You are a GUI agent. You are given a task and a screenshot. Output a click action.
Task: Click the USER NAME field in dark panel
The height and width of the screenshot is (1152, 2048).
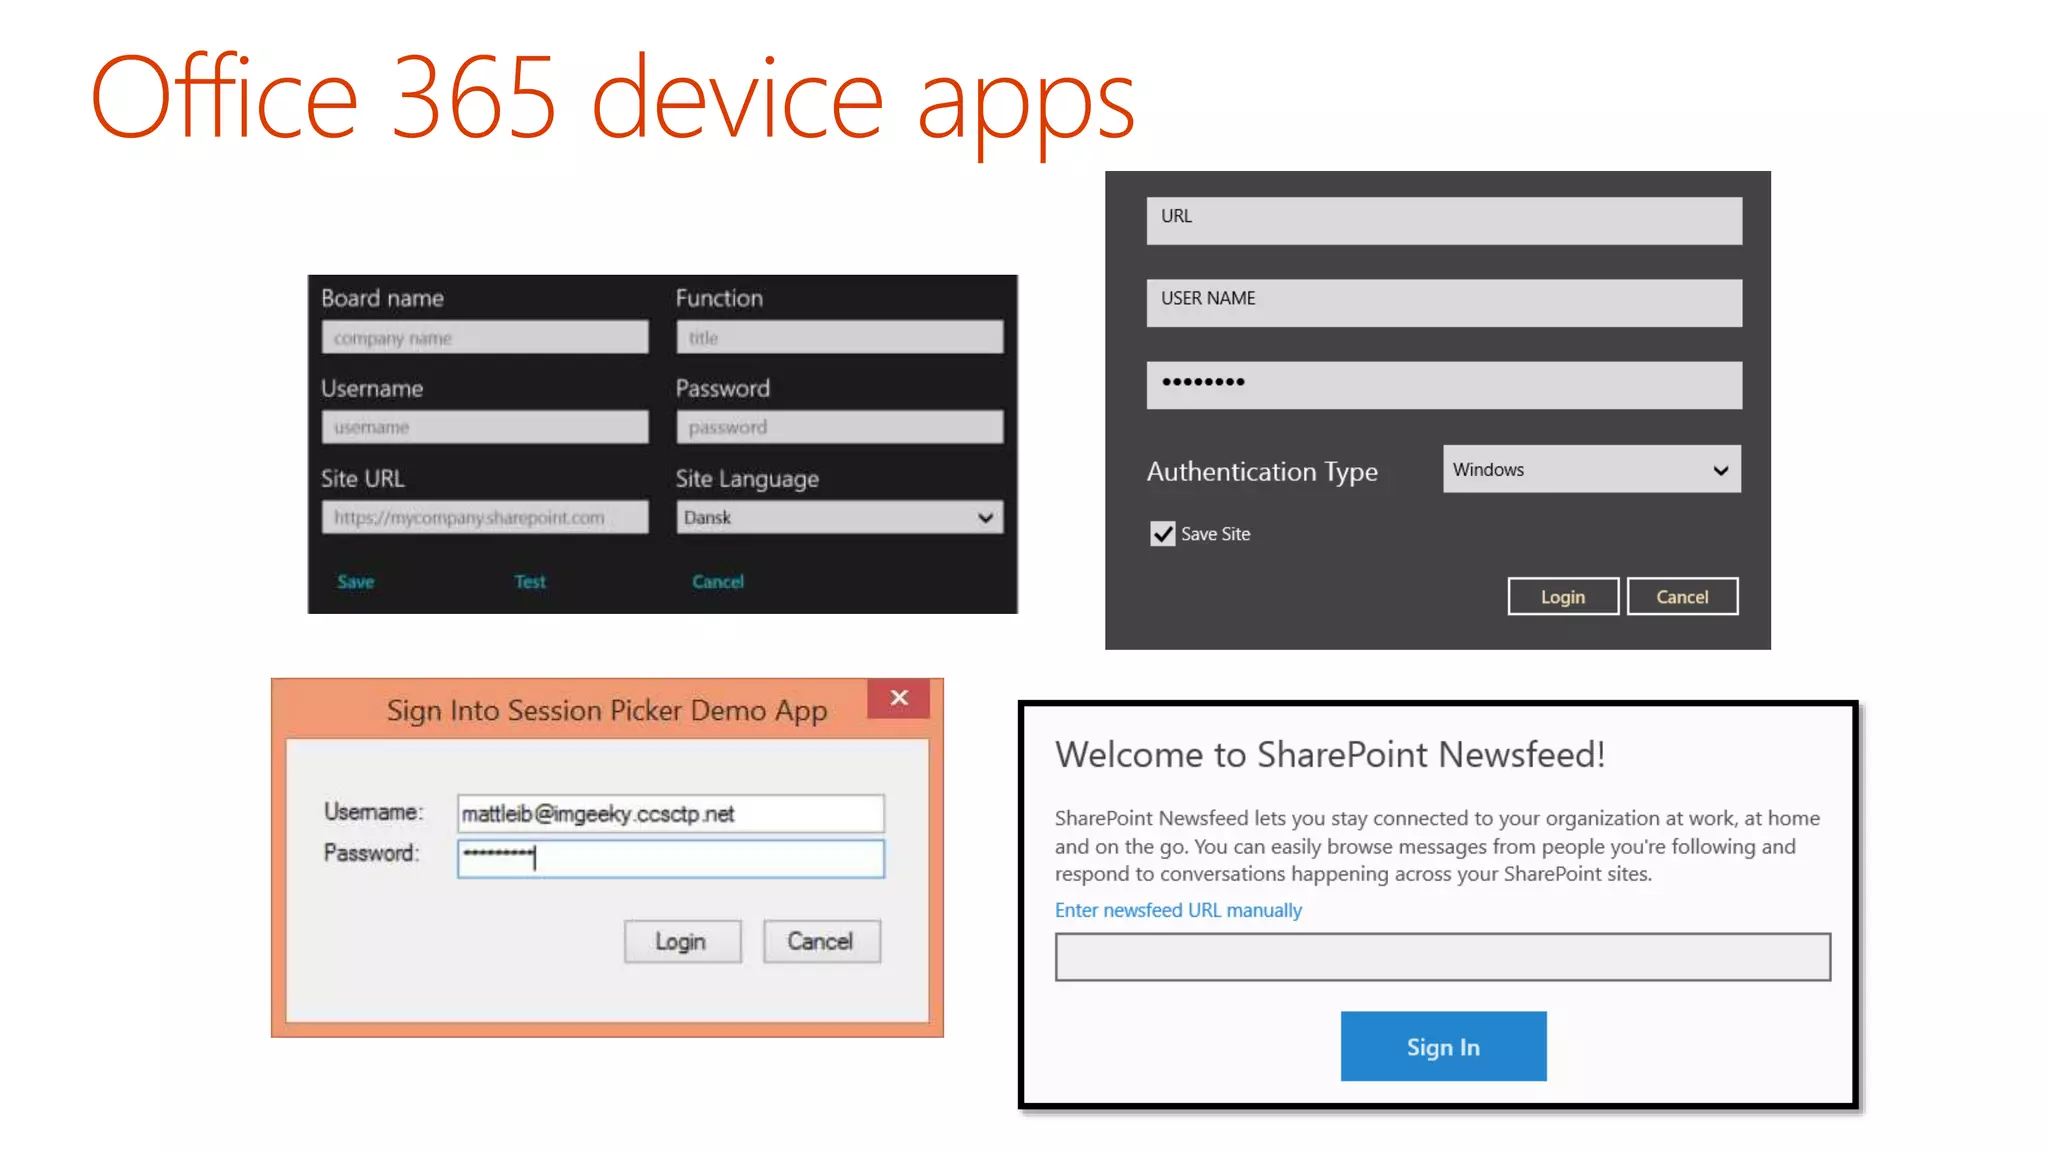point(1443,303)
